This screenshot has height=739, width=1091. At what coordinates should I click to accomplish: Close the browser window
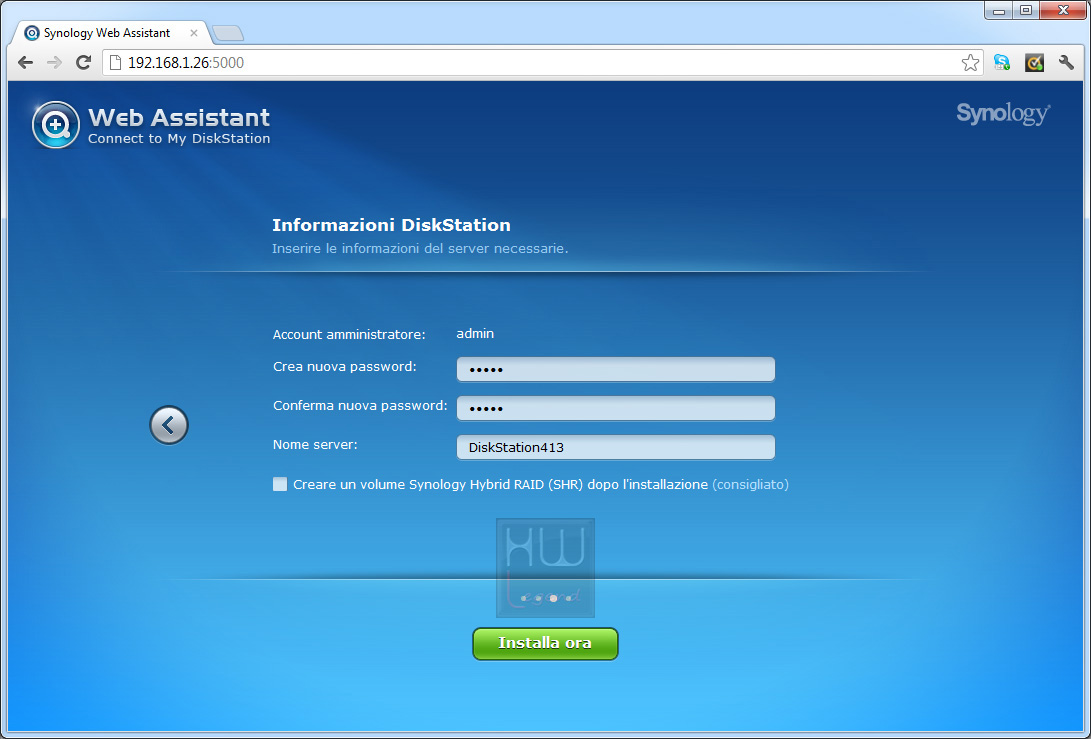[x=1062, y=10]
